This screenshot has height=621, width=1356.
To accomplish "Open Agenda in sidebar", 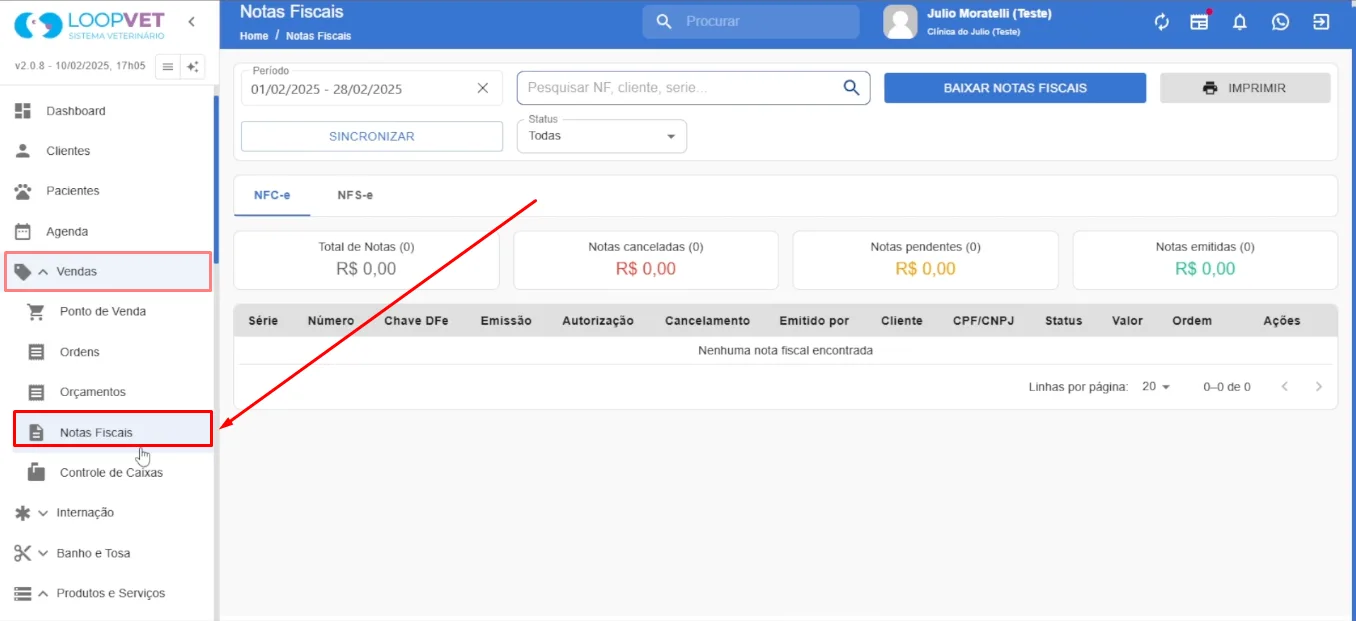I will click(107, 231).
